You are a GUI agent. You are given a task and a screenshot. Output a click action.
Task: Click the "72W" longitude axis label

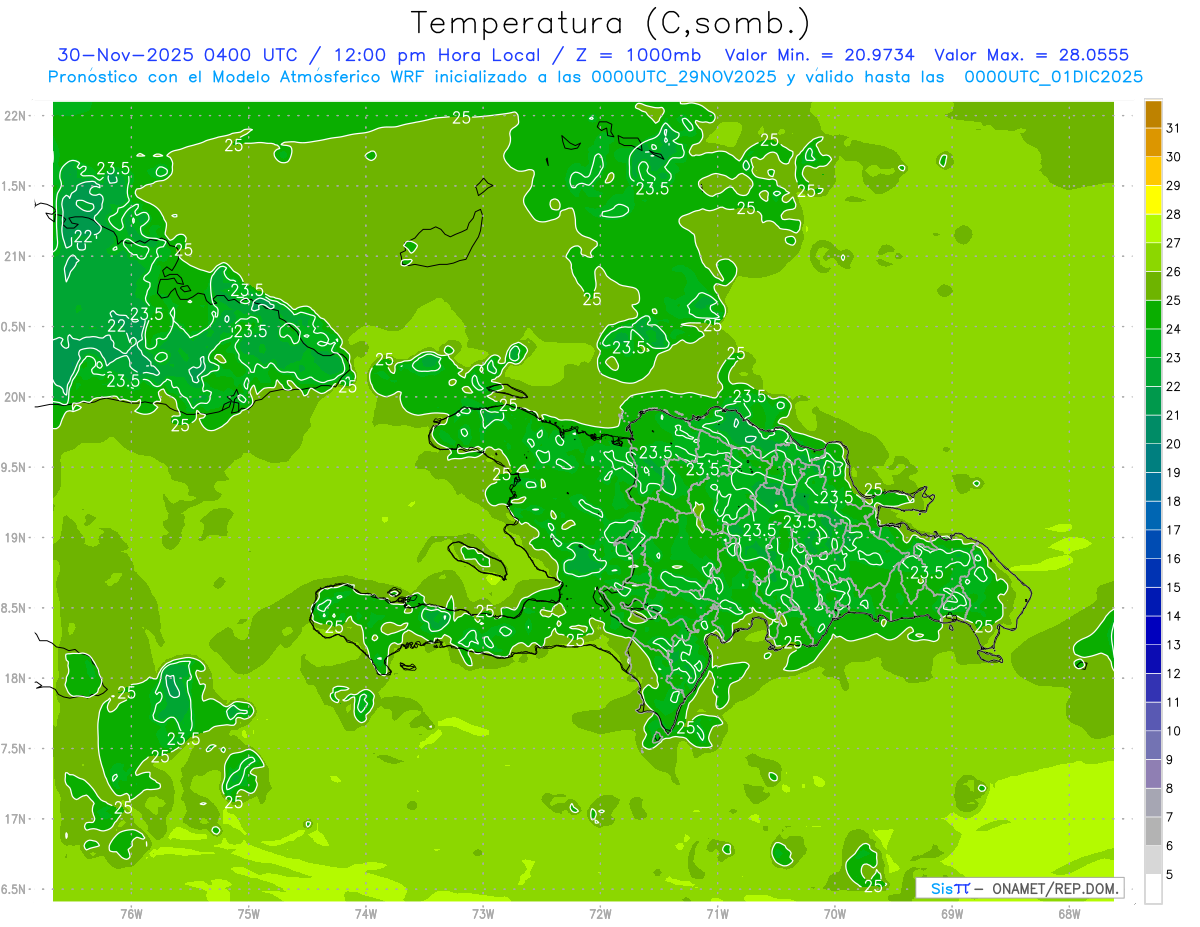tap(600, 914)
